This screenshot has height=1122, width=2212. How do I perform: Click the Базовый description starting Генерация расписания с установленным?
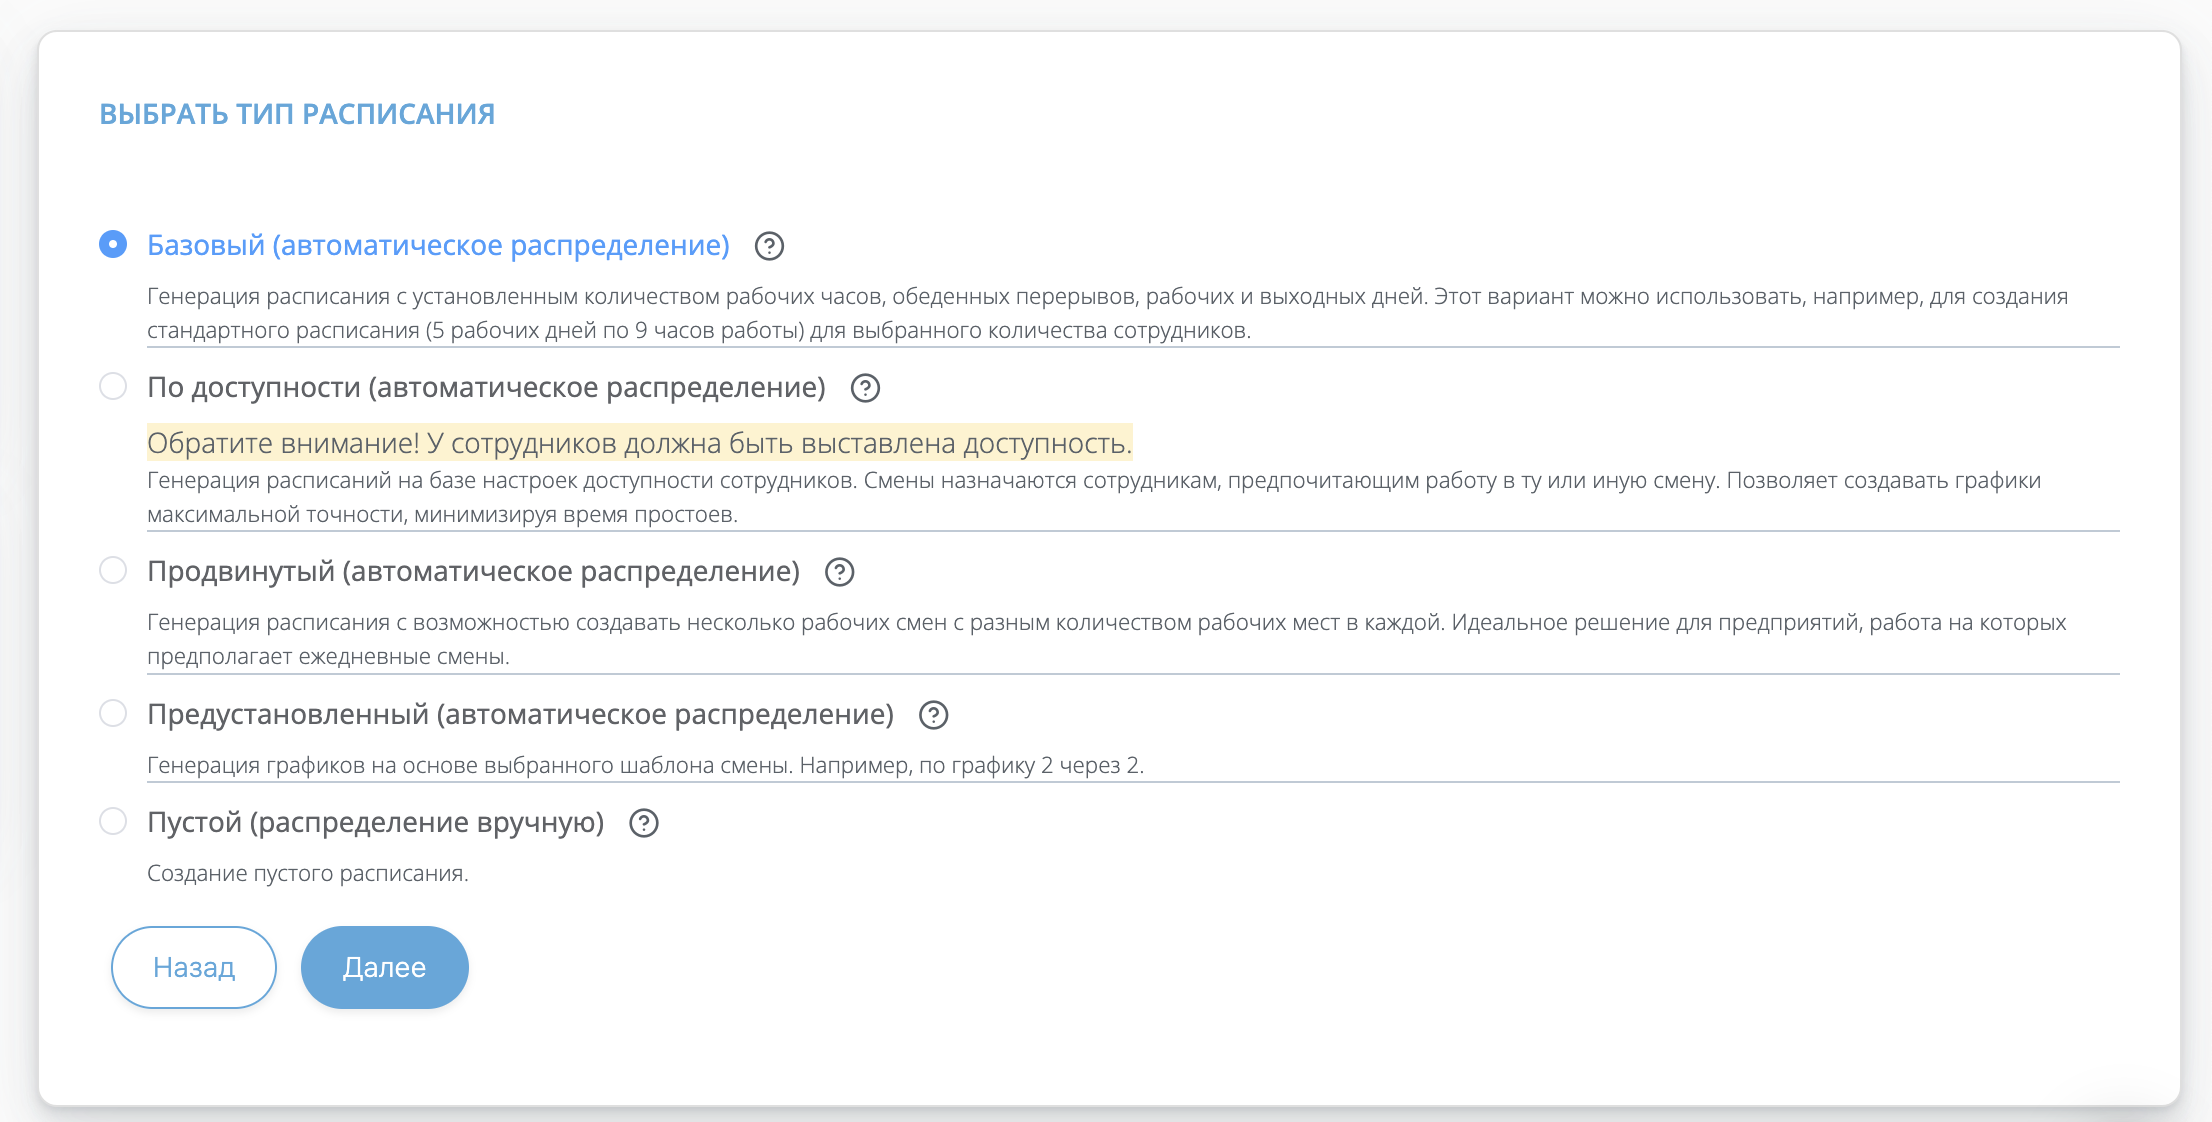[1107, 313]
